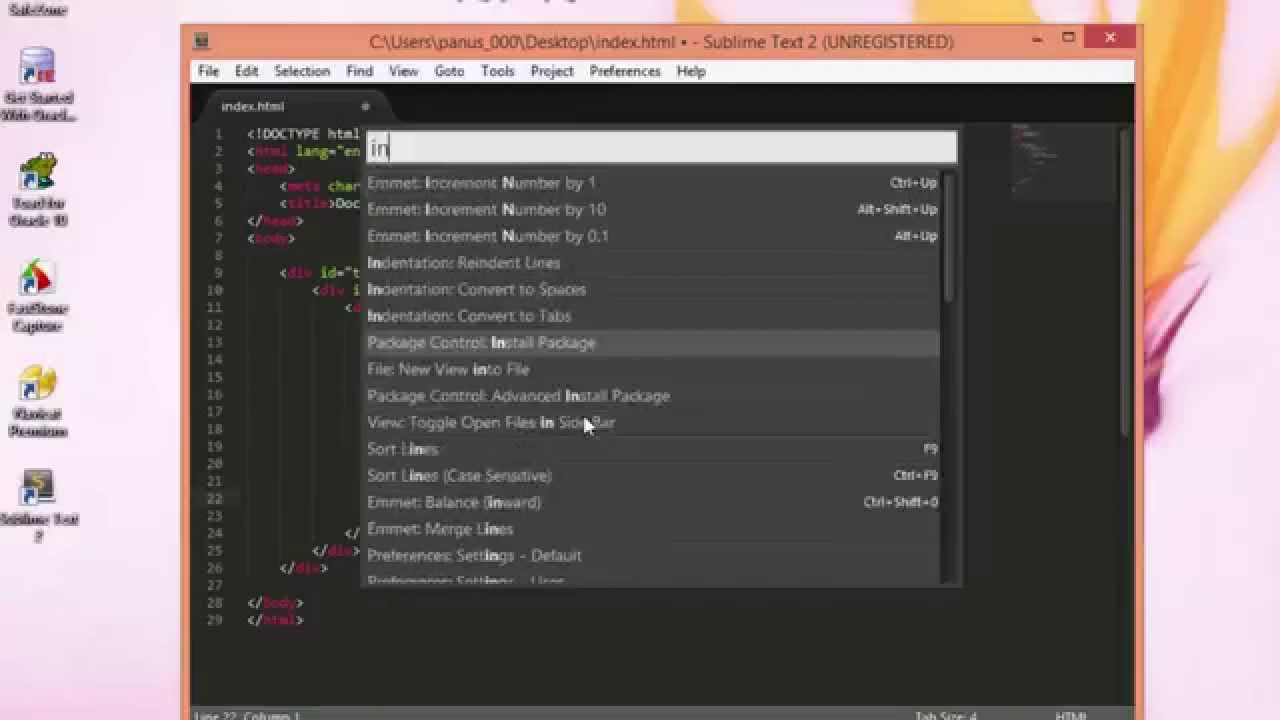Open the Goto menu
Image resolution: width=1280 pixels, height=720 pixels.
(449, 71)
